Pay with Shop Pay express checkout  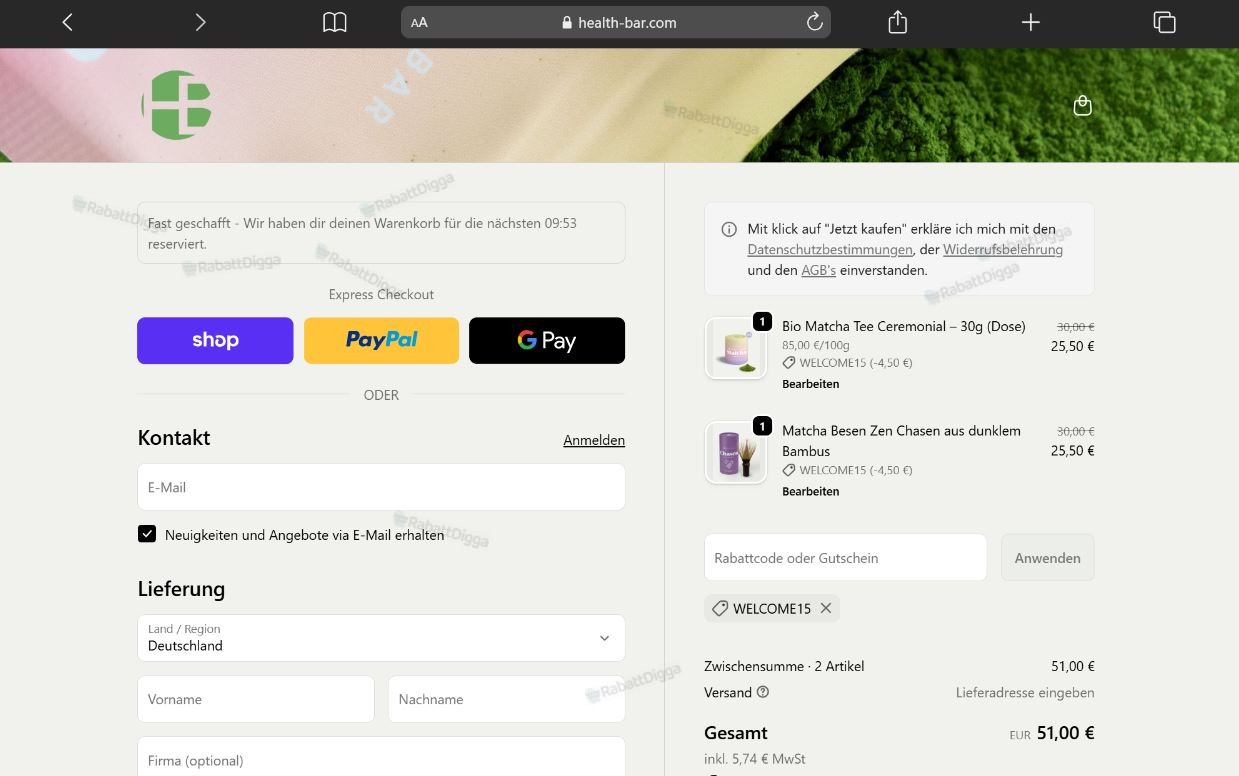[215, 340]
